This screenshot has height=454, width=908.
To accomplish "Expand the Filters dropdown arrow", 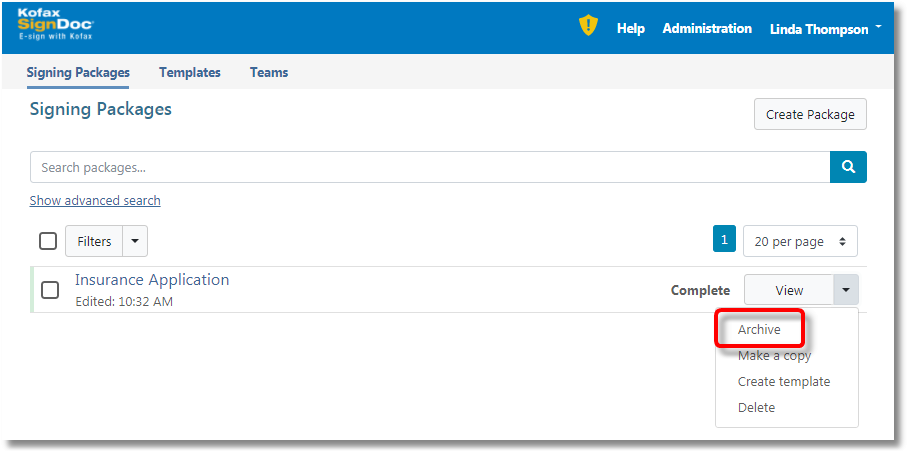I will [x=136, y=241].
